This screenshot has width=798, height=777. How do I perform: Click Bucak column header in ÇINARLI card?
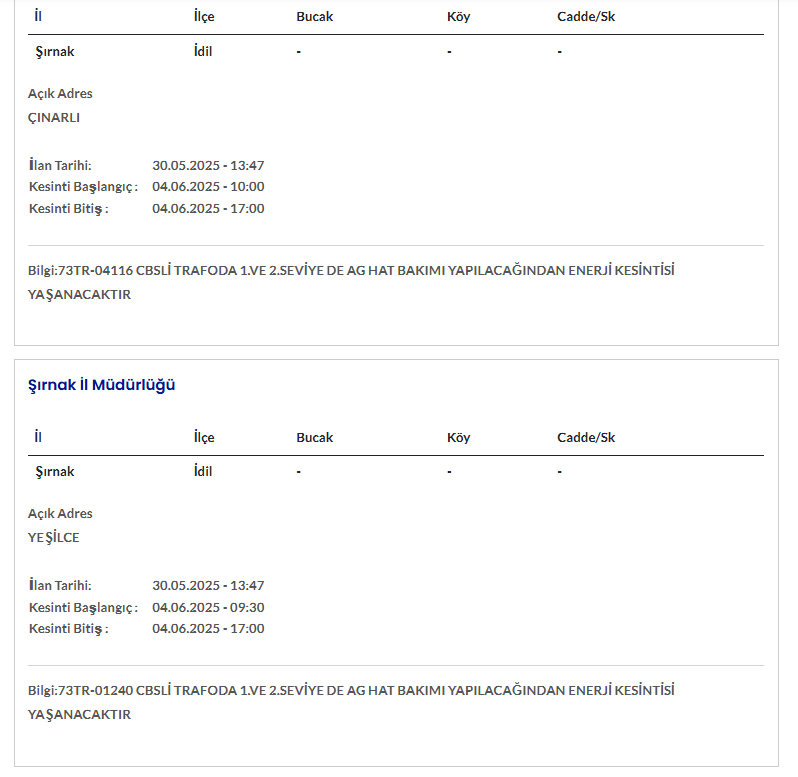[314, 17]
